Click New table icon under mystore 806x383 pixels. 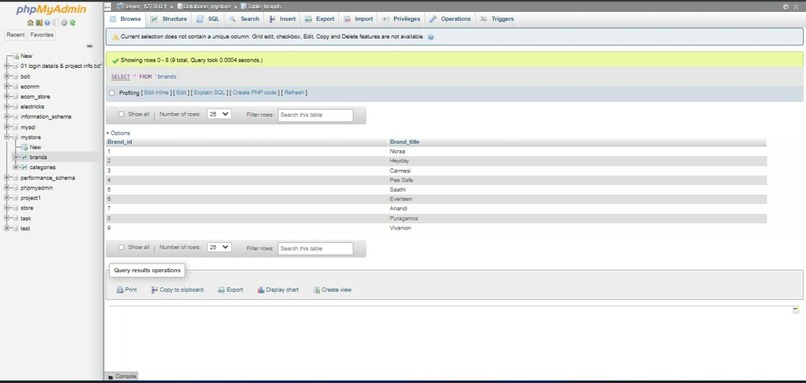tap(24, 148)
